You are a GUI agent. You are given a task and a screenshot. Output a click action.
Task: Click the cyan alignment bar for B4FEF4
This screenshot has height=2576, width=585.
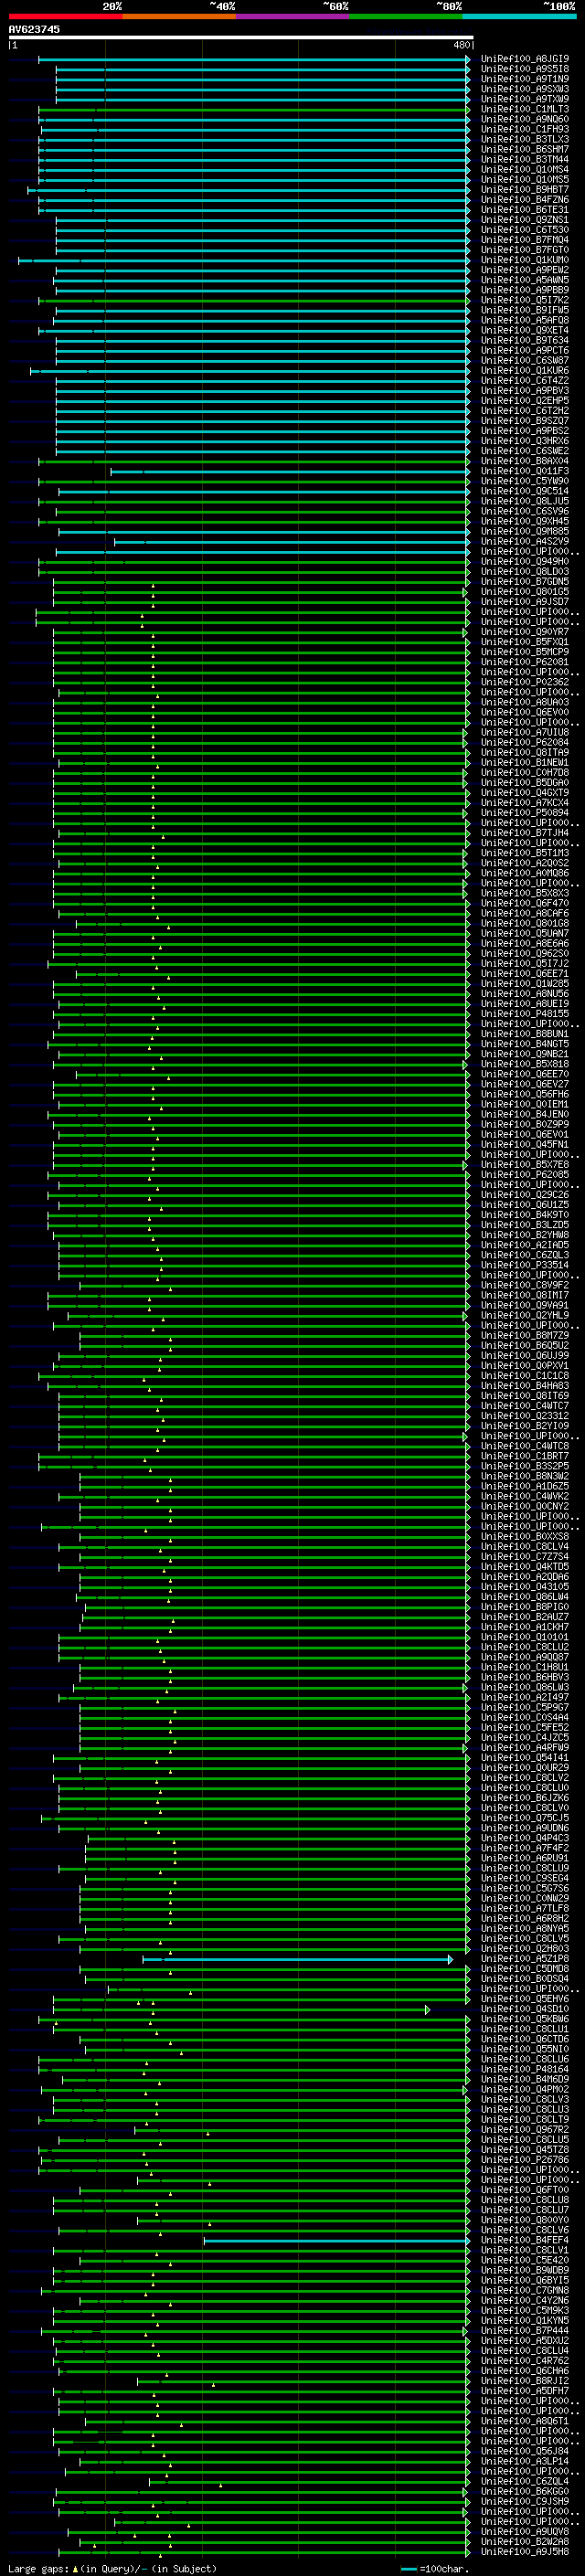(337, 2241)
